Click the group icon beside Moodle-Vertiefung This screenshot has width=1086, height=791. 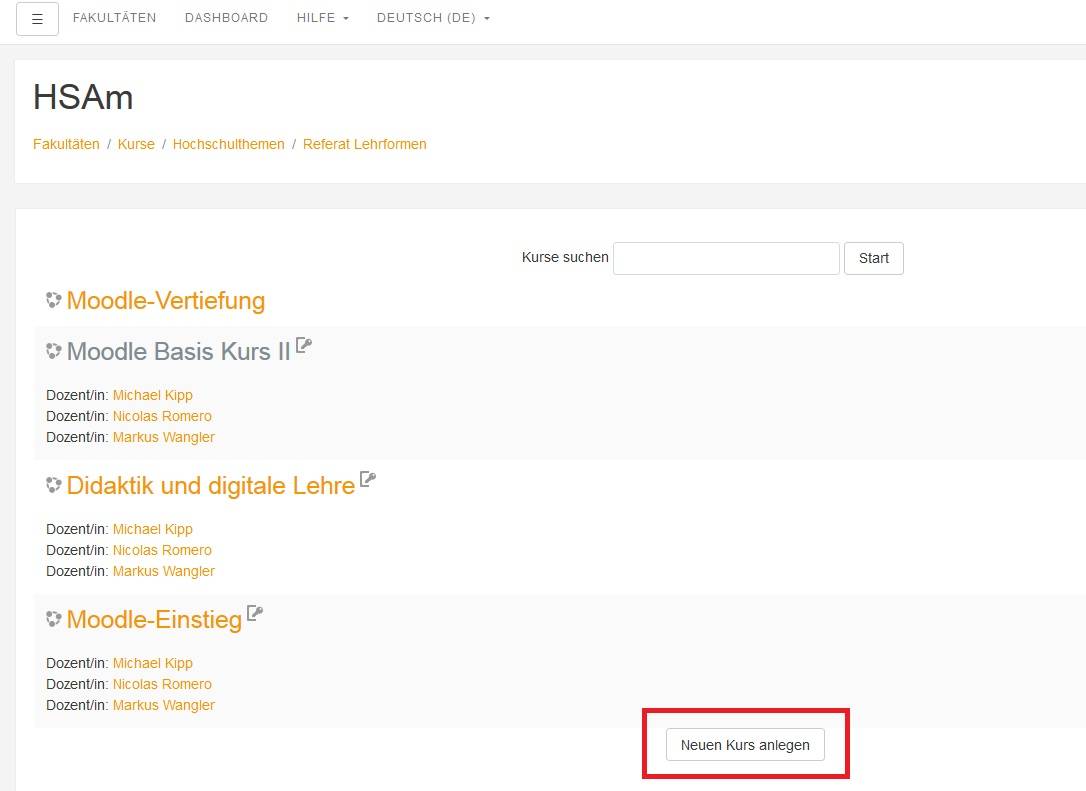coord(52,299)
